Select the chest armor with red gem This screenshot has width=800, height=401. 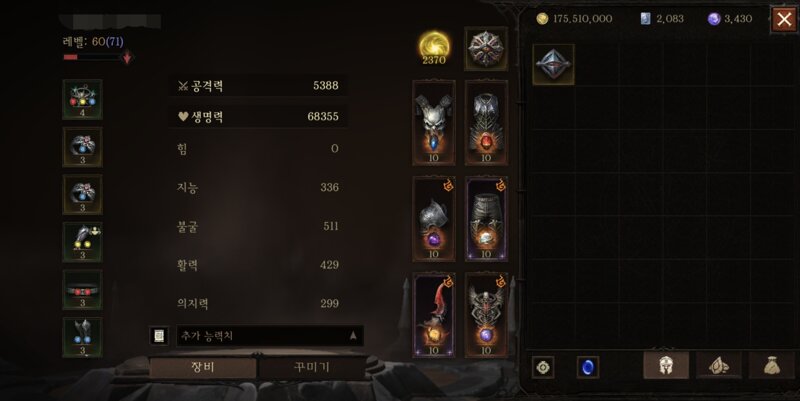pyautogui.click(x=486, y=122)
